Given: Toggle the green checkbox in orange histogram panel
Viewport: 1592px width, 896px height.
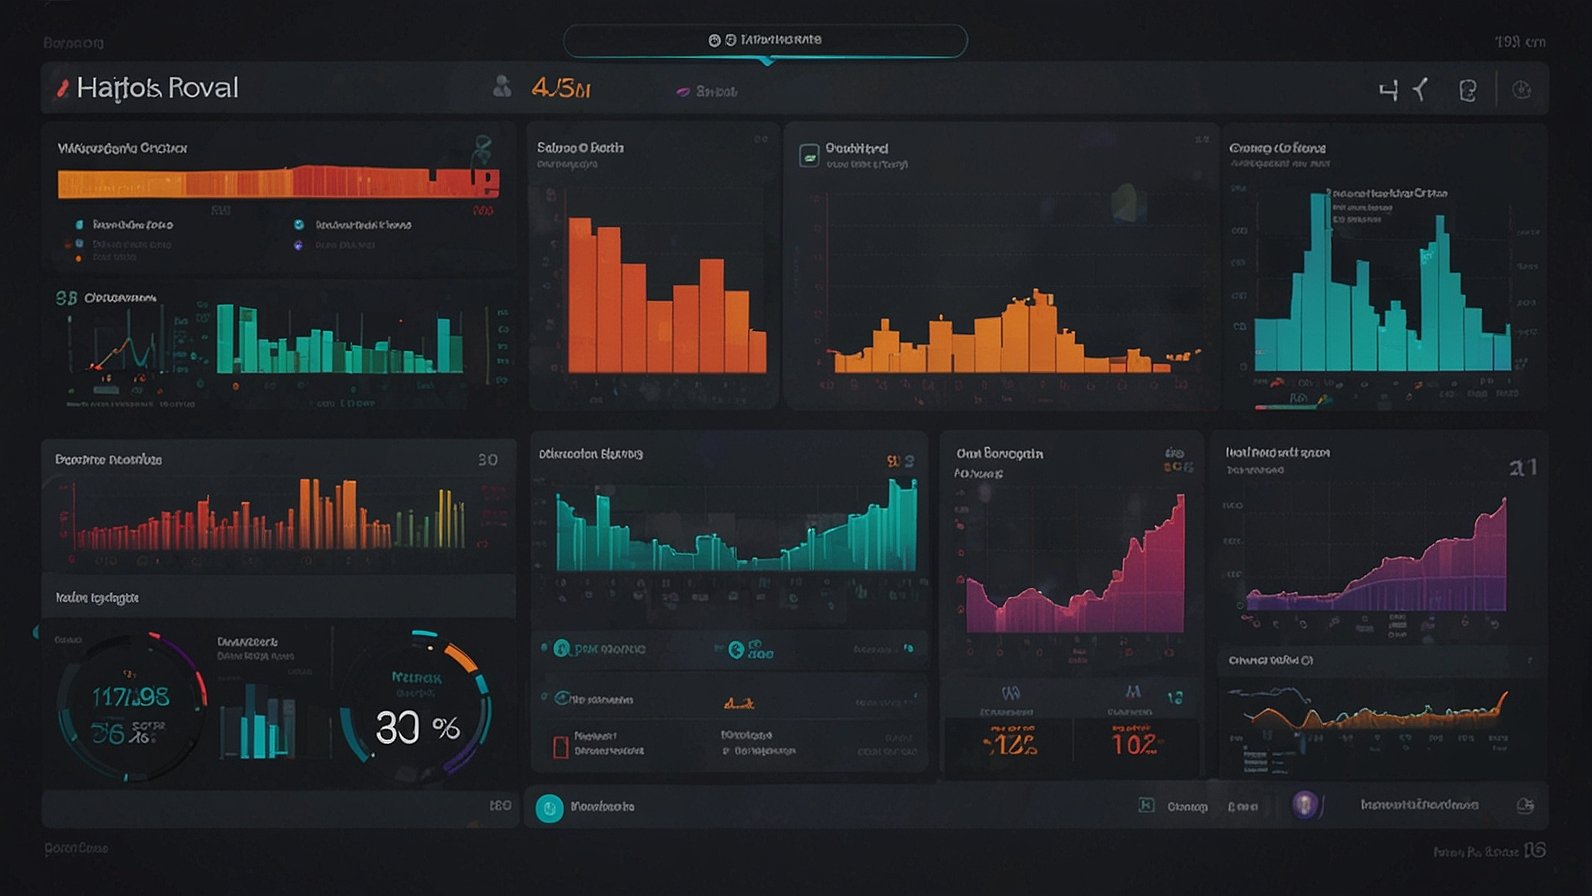Looking at the screenshot, I should pos(809,155).
